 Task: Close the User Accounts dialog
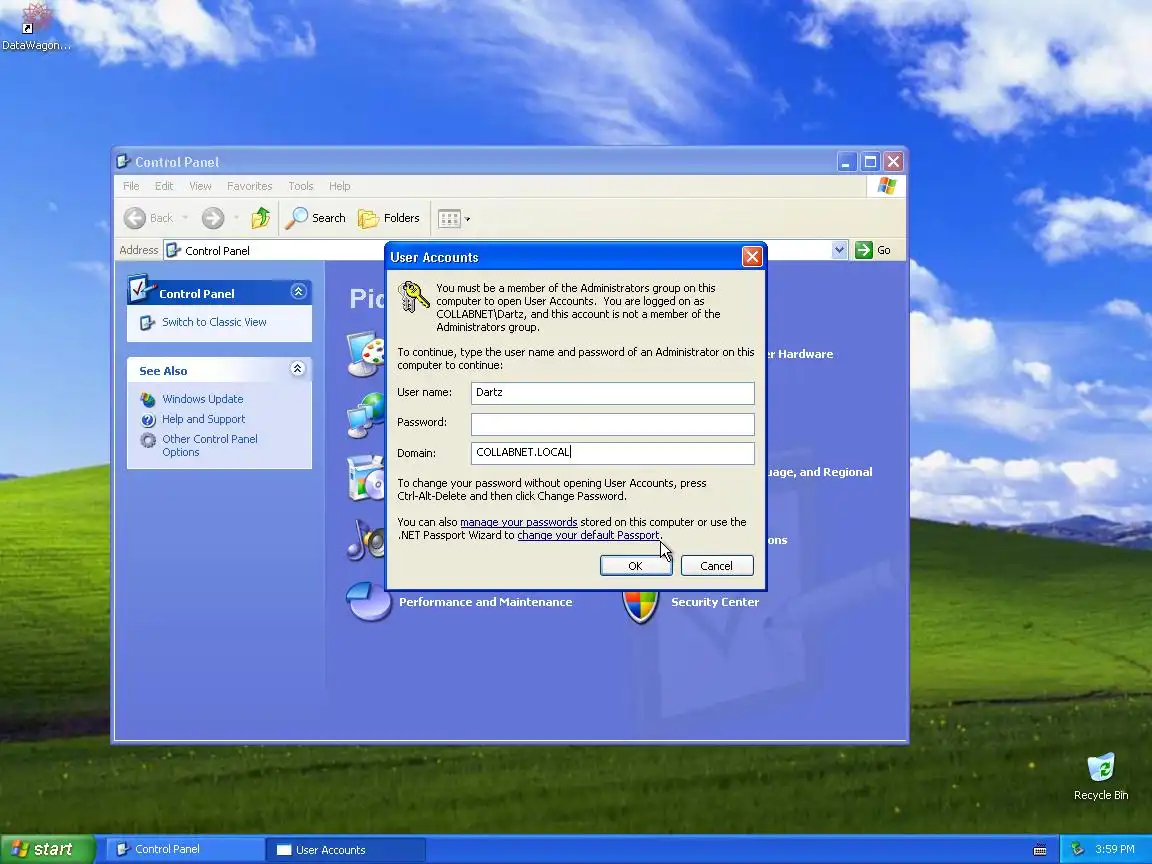click(752, 256)
